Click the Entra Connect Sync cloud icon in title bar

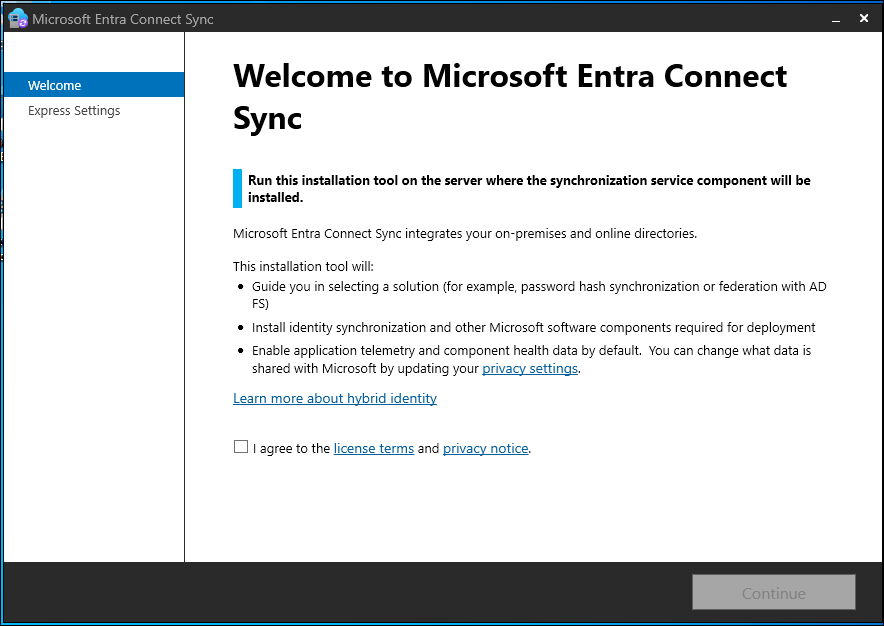17,17
